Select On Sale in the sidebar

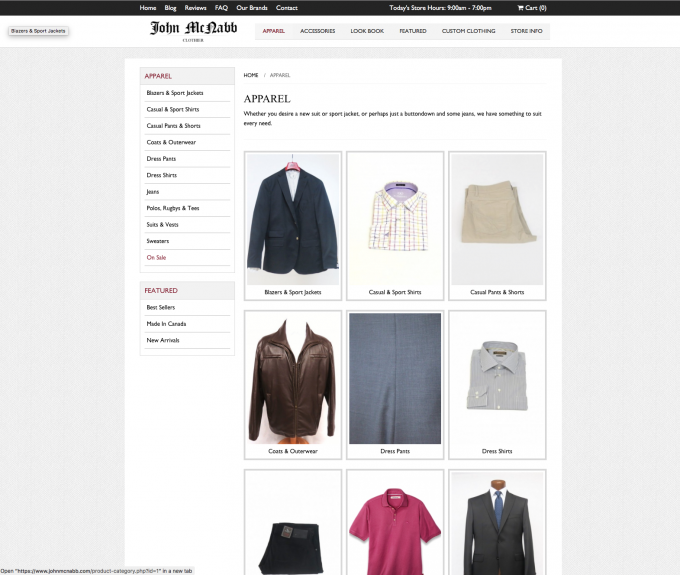pos(157,258)
